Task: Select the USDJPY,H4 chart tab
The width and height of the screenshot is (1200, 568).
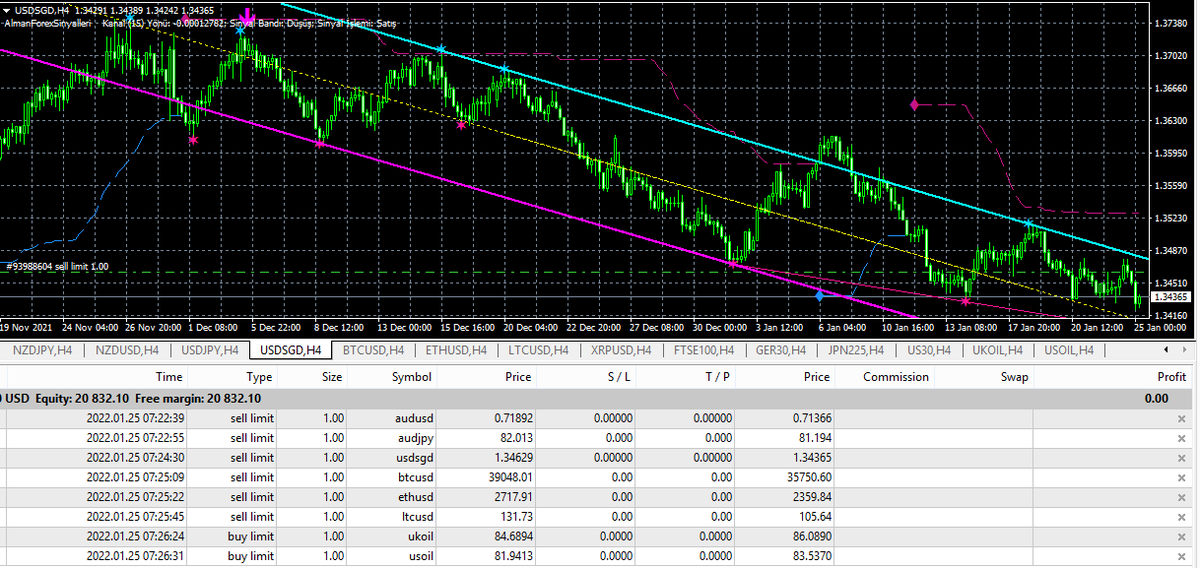Action: click(209, 350)
